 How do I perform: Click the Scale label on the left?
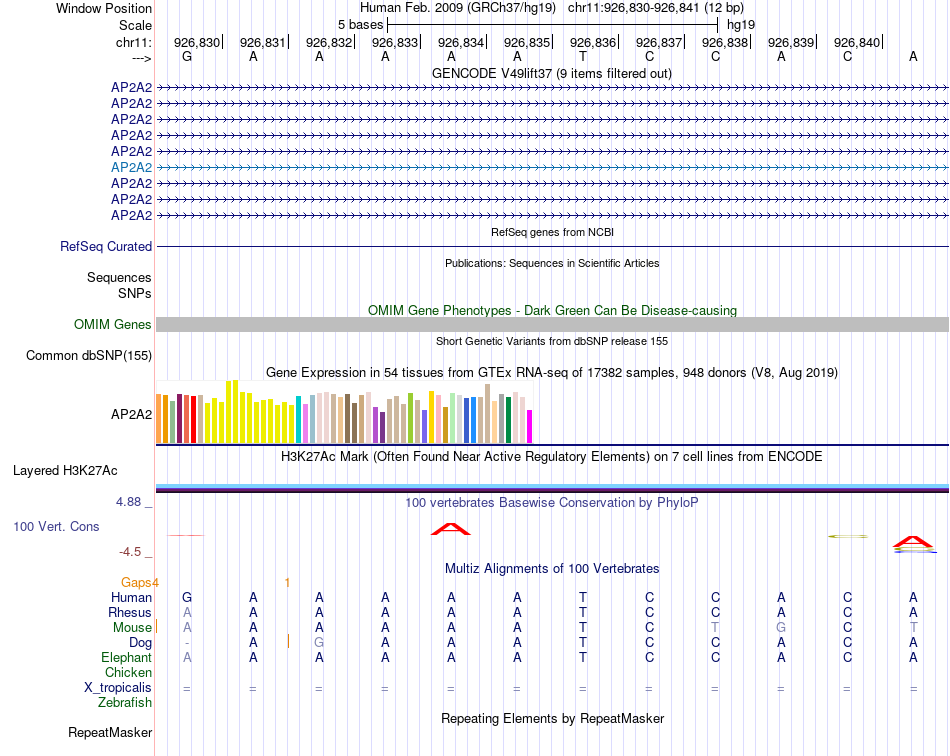[135, 25]
